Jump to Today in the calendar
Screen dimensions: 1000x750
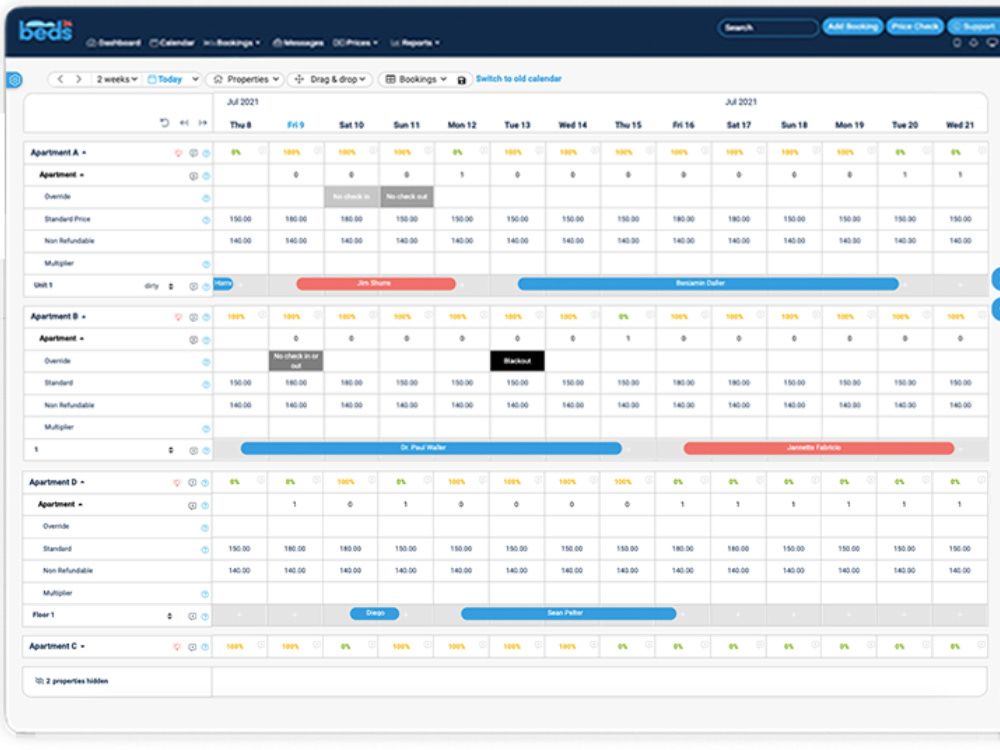pyautogui.click(x=165, y=79)
